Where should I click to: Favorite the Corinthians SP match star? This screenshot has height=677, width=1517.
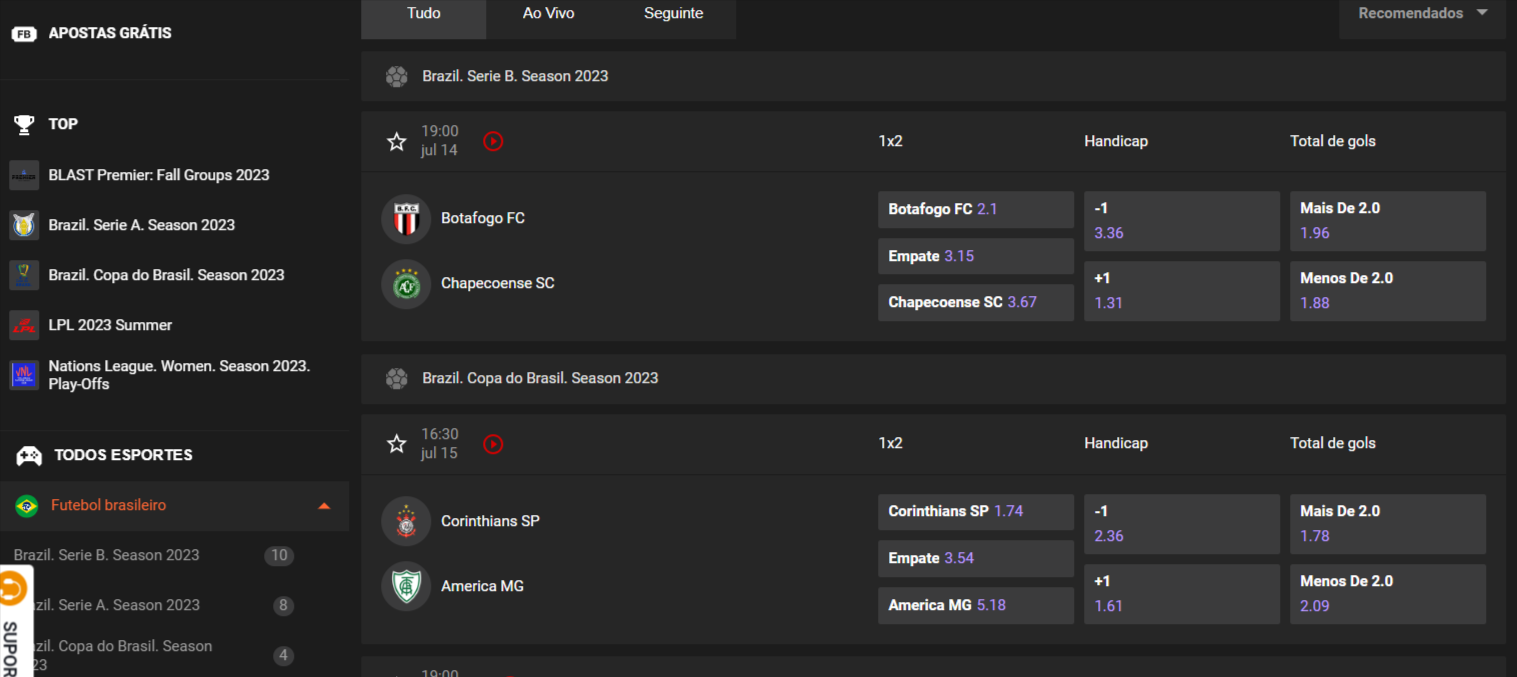tap(397, 444)
